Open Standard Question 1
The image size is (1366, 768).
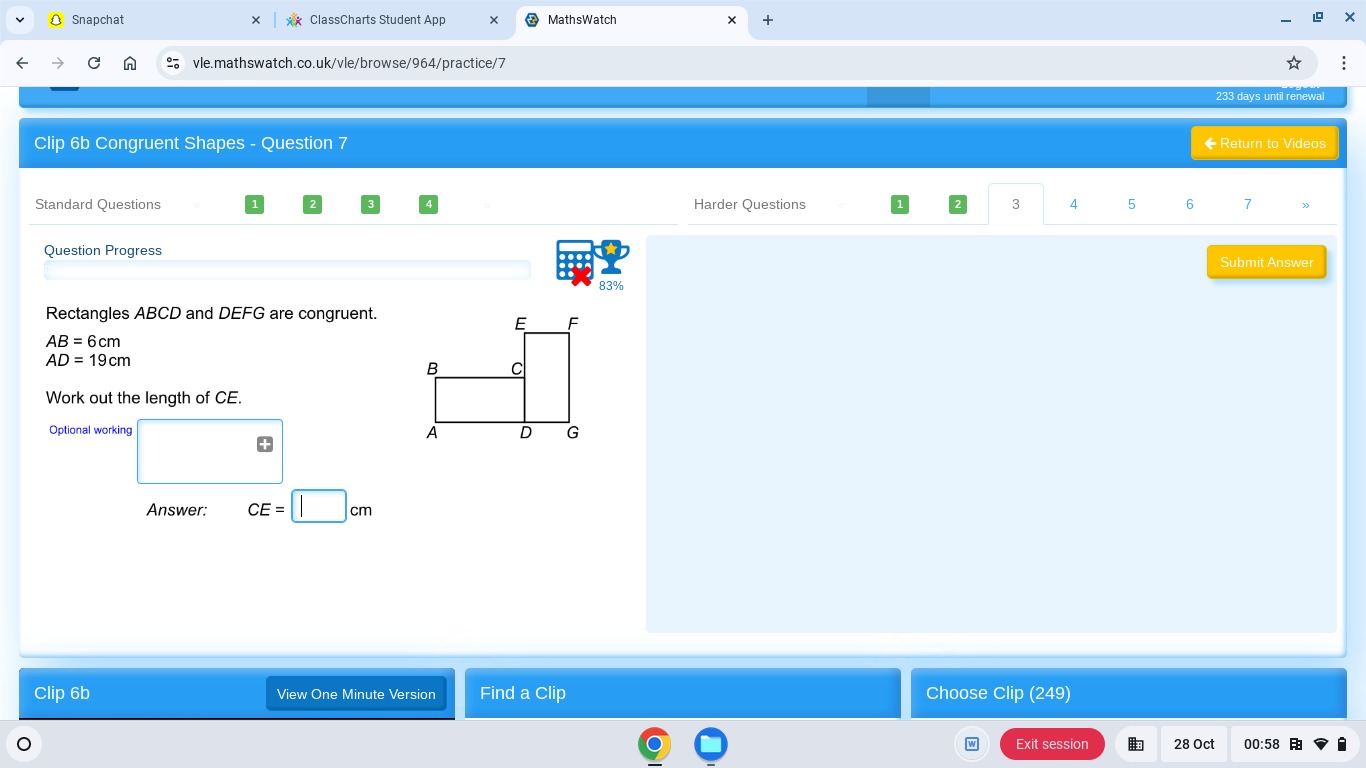(x=255, y=204)
